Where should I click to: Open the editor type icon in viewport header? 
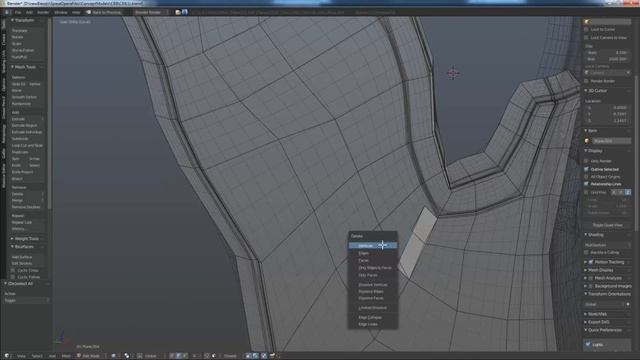(x=7, y=356)
